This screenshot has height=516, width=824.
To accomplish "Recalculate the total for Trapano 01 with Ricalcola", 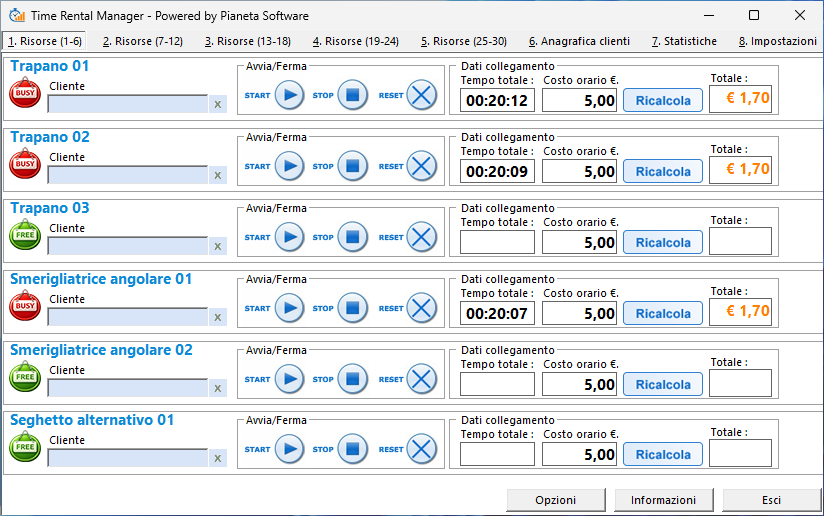I will point(662,100).
